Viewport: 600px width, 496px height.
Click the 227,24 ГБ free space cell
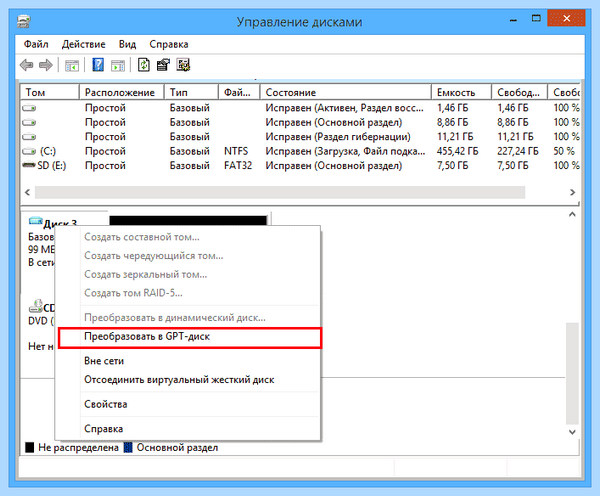click(518, 151)
